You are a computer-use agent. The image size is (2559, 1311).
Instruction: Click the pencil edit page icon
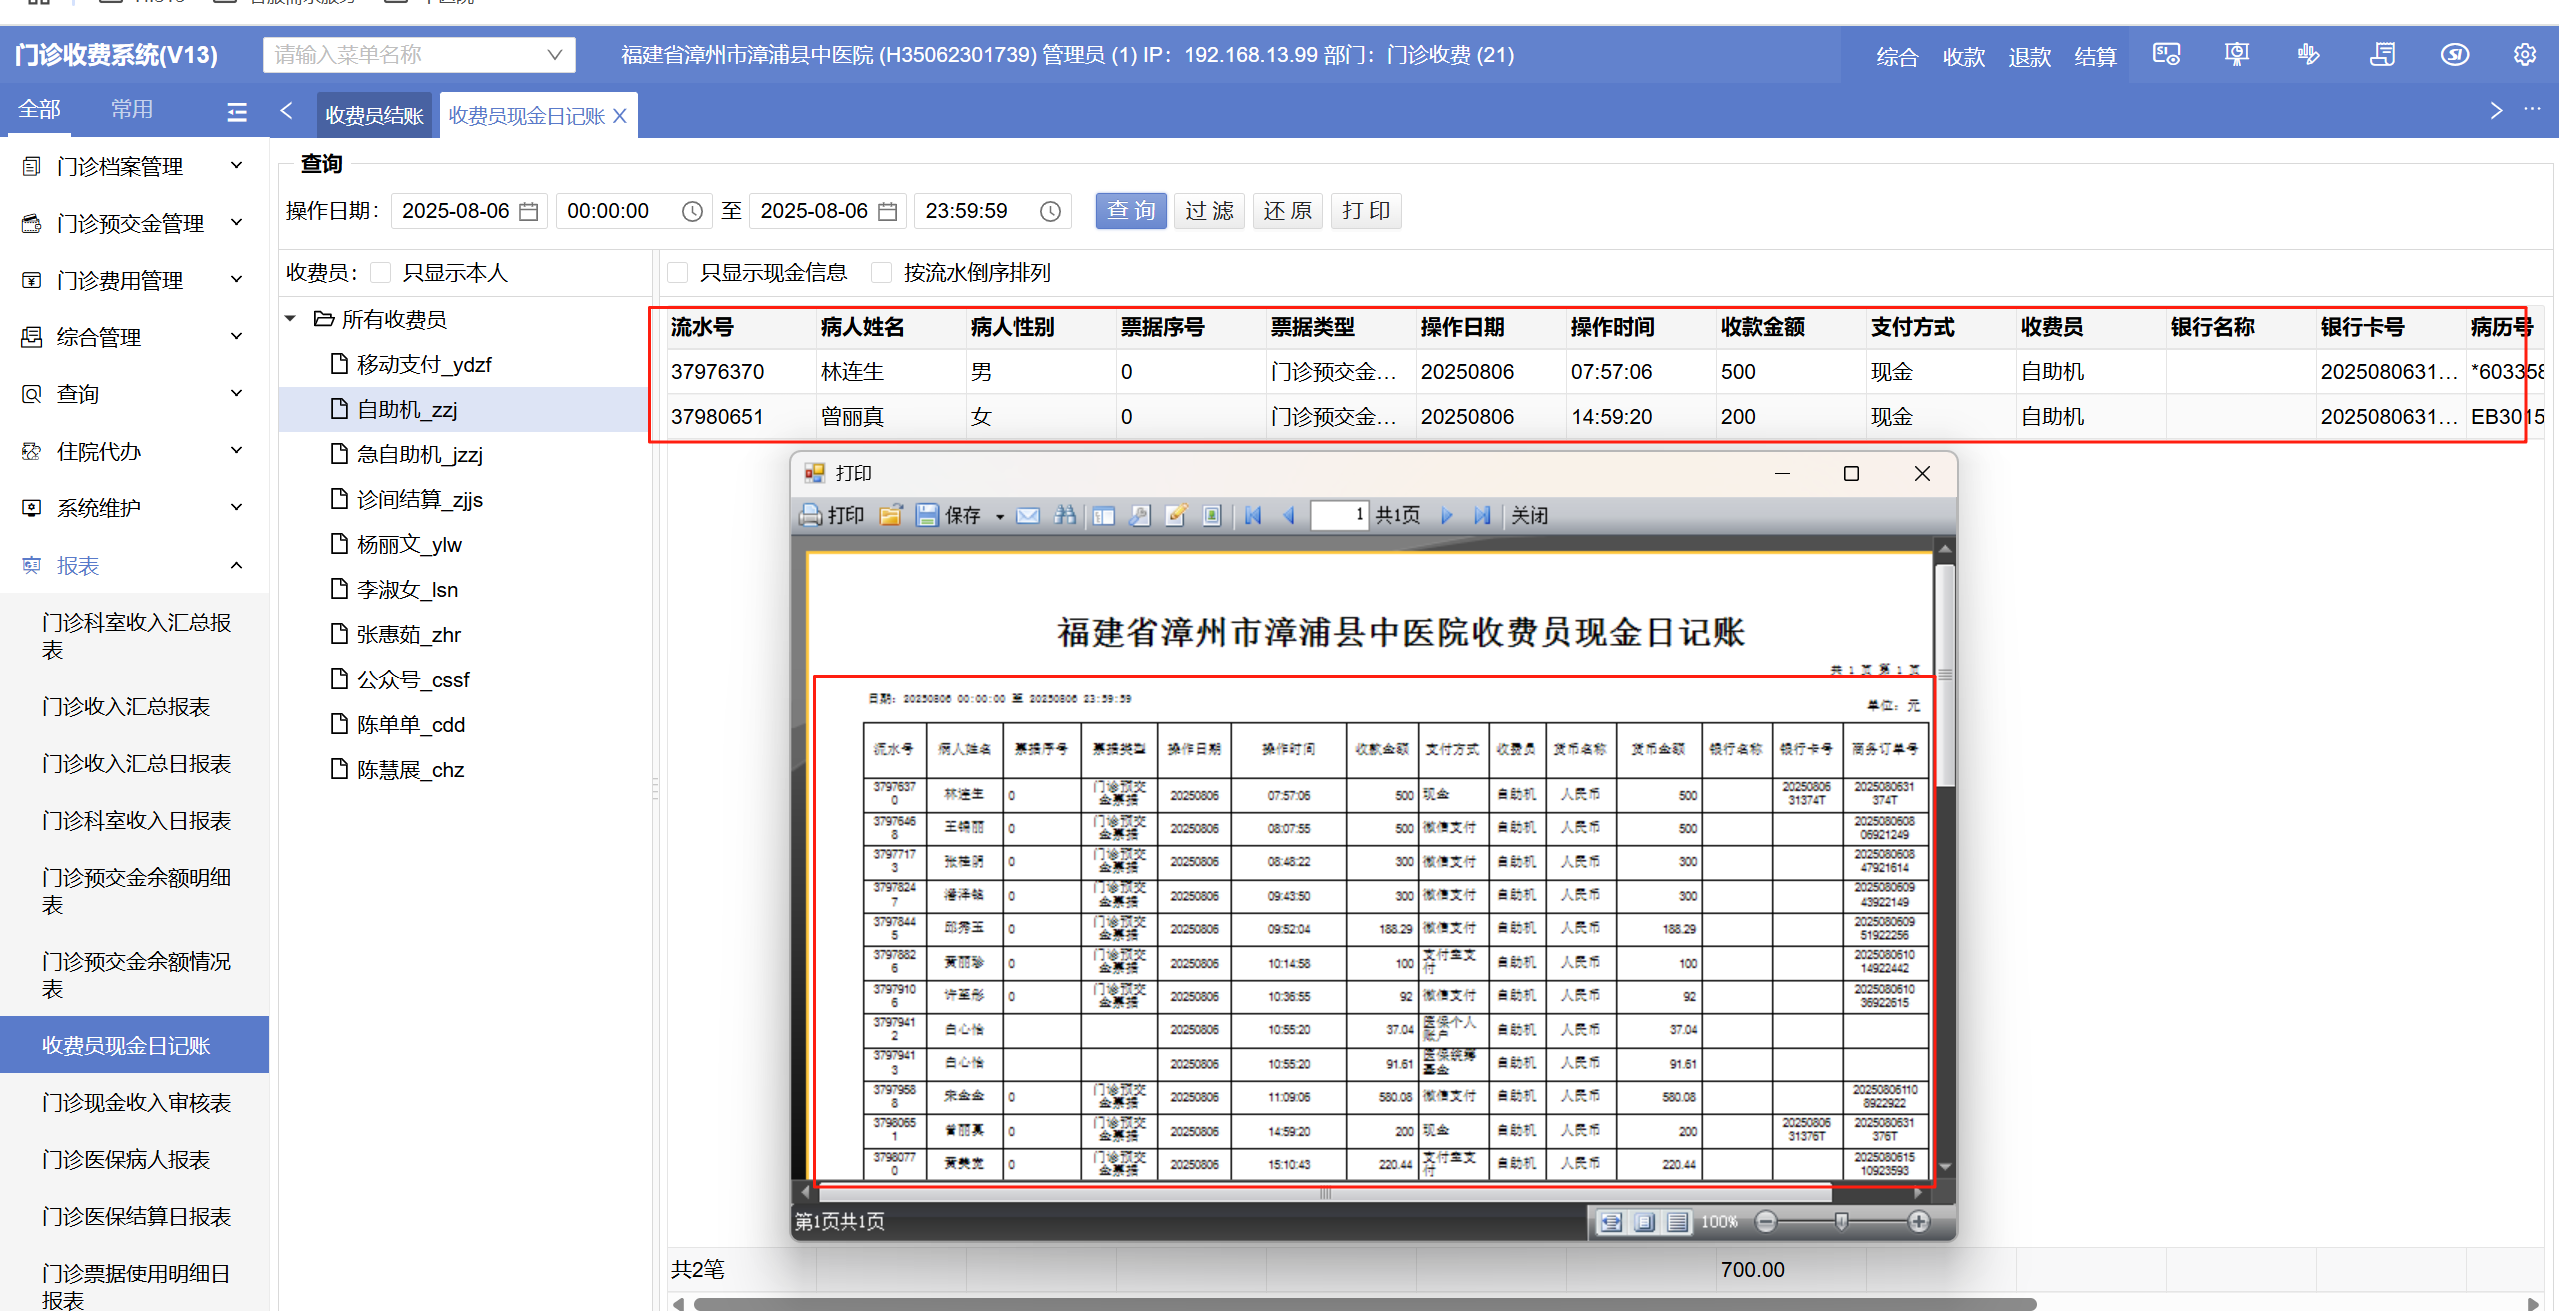[x=1176, y=515]
